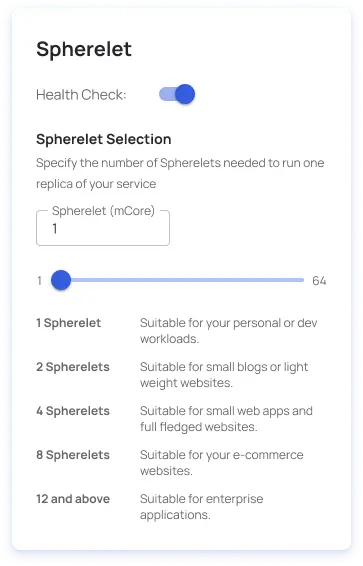Screen dimensions: 363x566
Task: Select the 2 Spherelets row label
Action: pos(73,367)
